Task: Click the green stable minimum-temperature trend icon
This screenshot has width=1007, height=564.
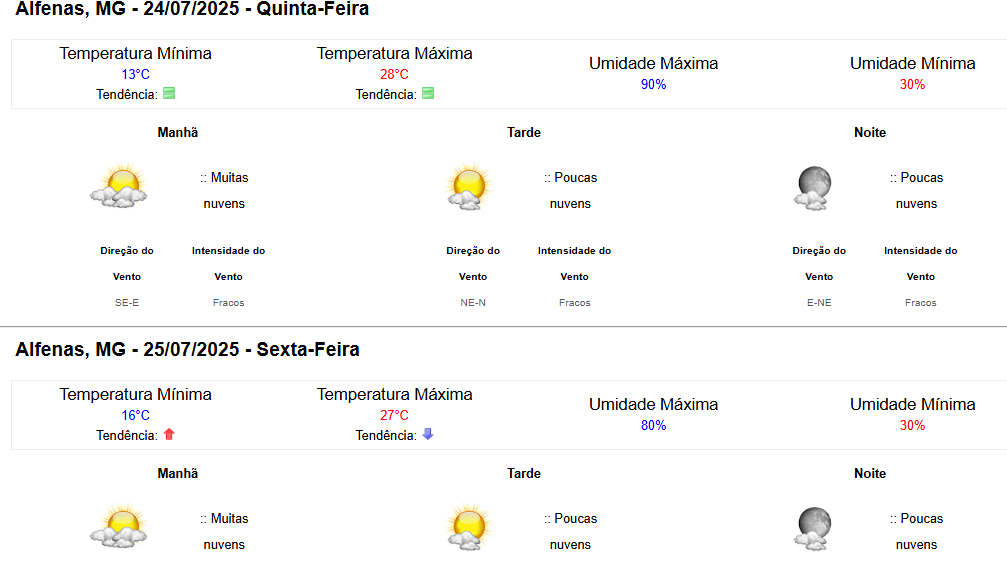Action: click(169, 93)
